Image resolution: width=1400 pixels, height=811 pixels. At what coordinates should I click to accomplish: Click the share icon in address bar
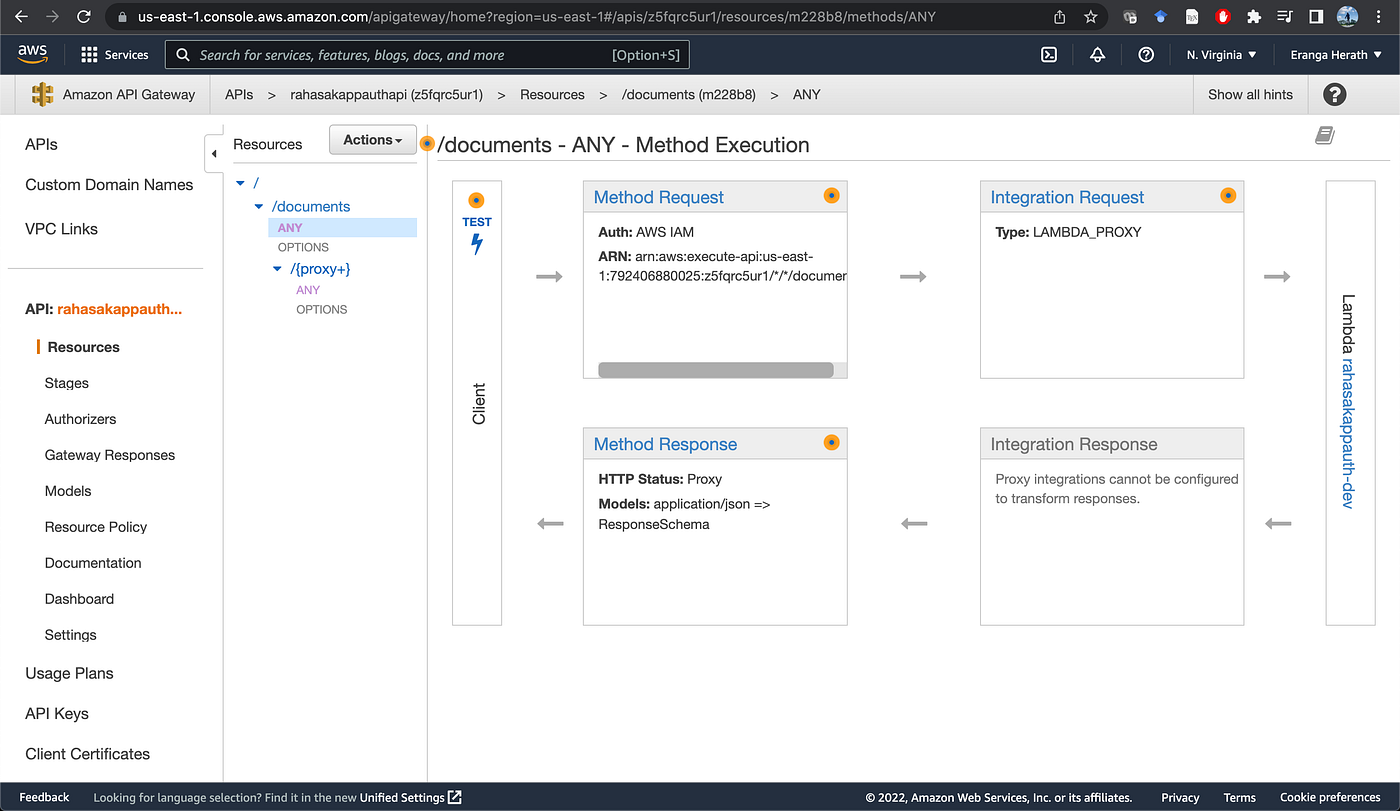pos(1060,17)
